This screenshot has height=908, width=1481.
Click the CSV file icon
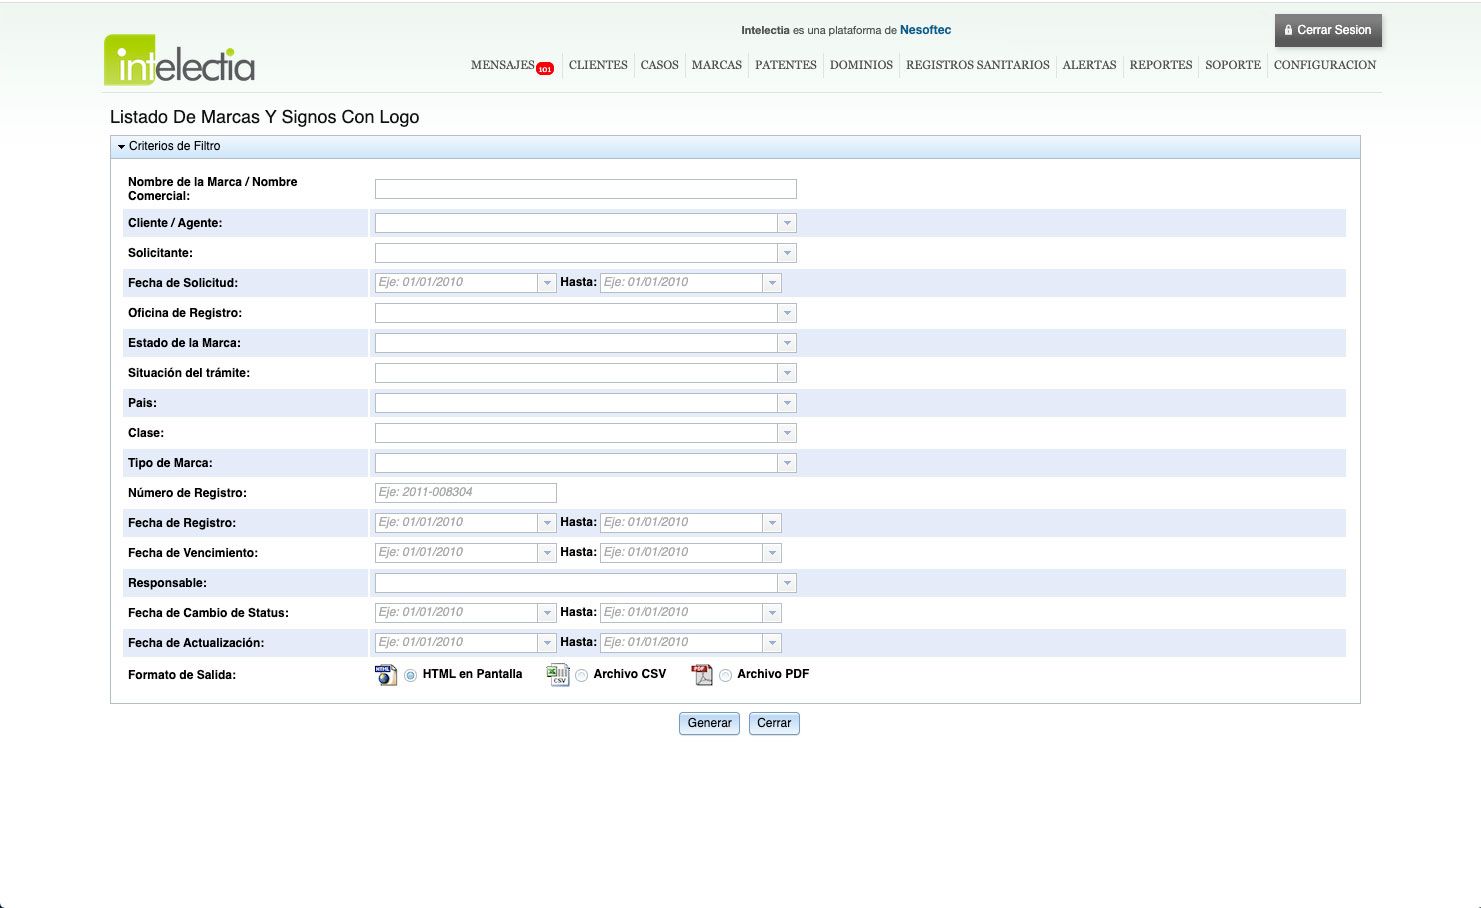click(557, 675)
